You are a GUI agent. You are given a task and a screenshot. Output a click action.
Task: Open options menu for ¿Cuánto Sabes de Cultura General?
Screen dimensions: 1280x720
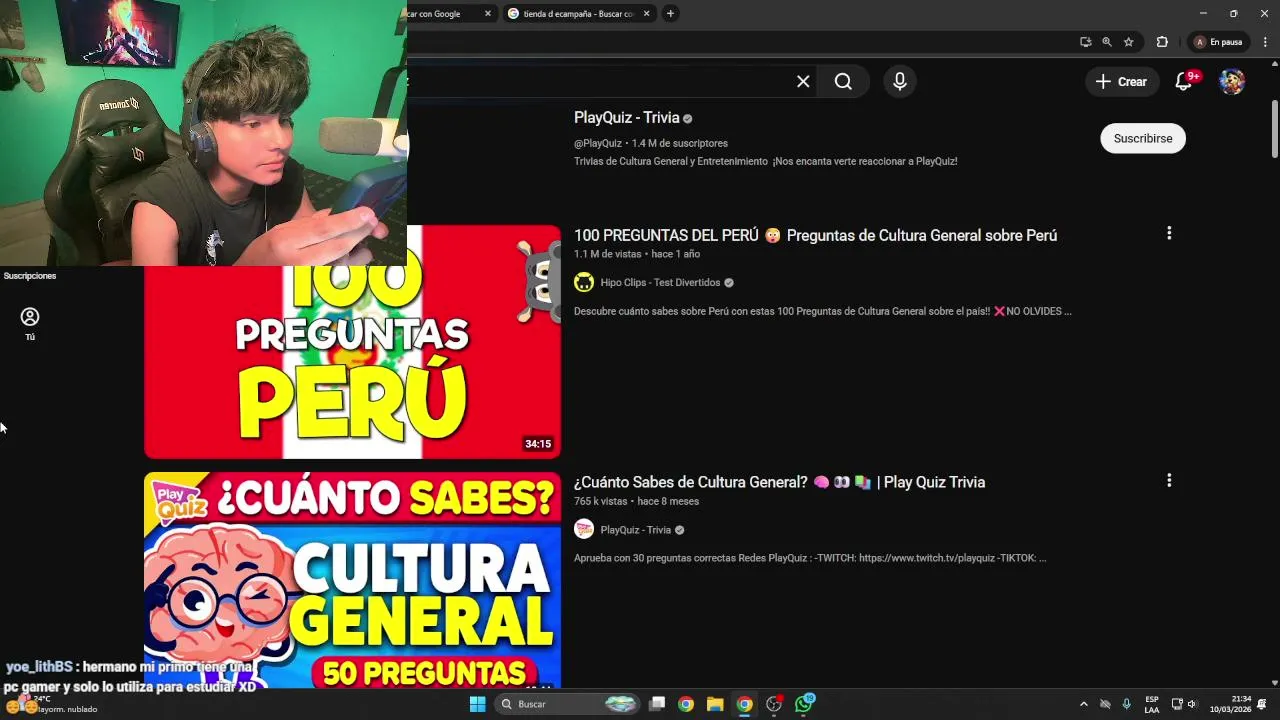click(x=1169, y=480)
